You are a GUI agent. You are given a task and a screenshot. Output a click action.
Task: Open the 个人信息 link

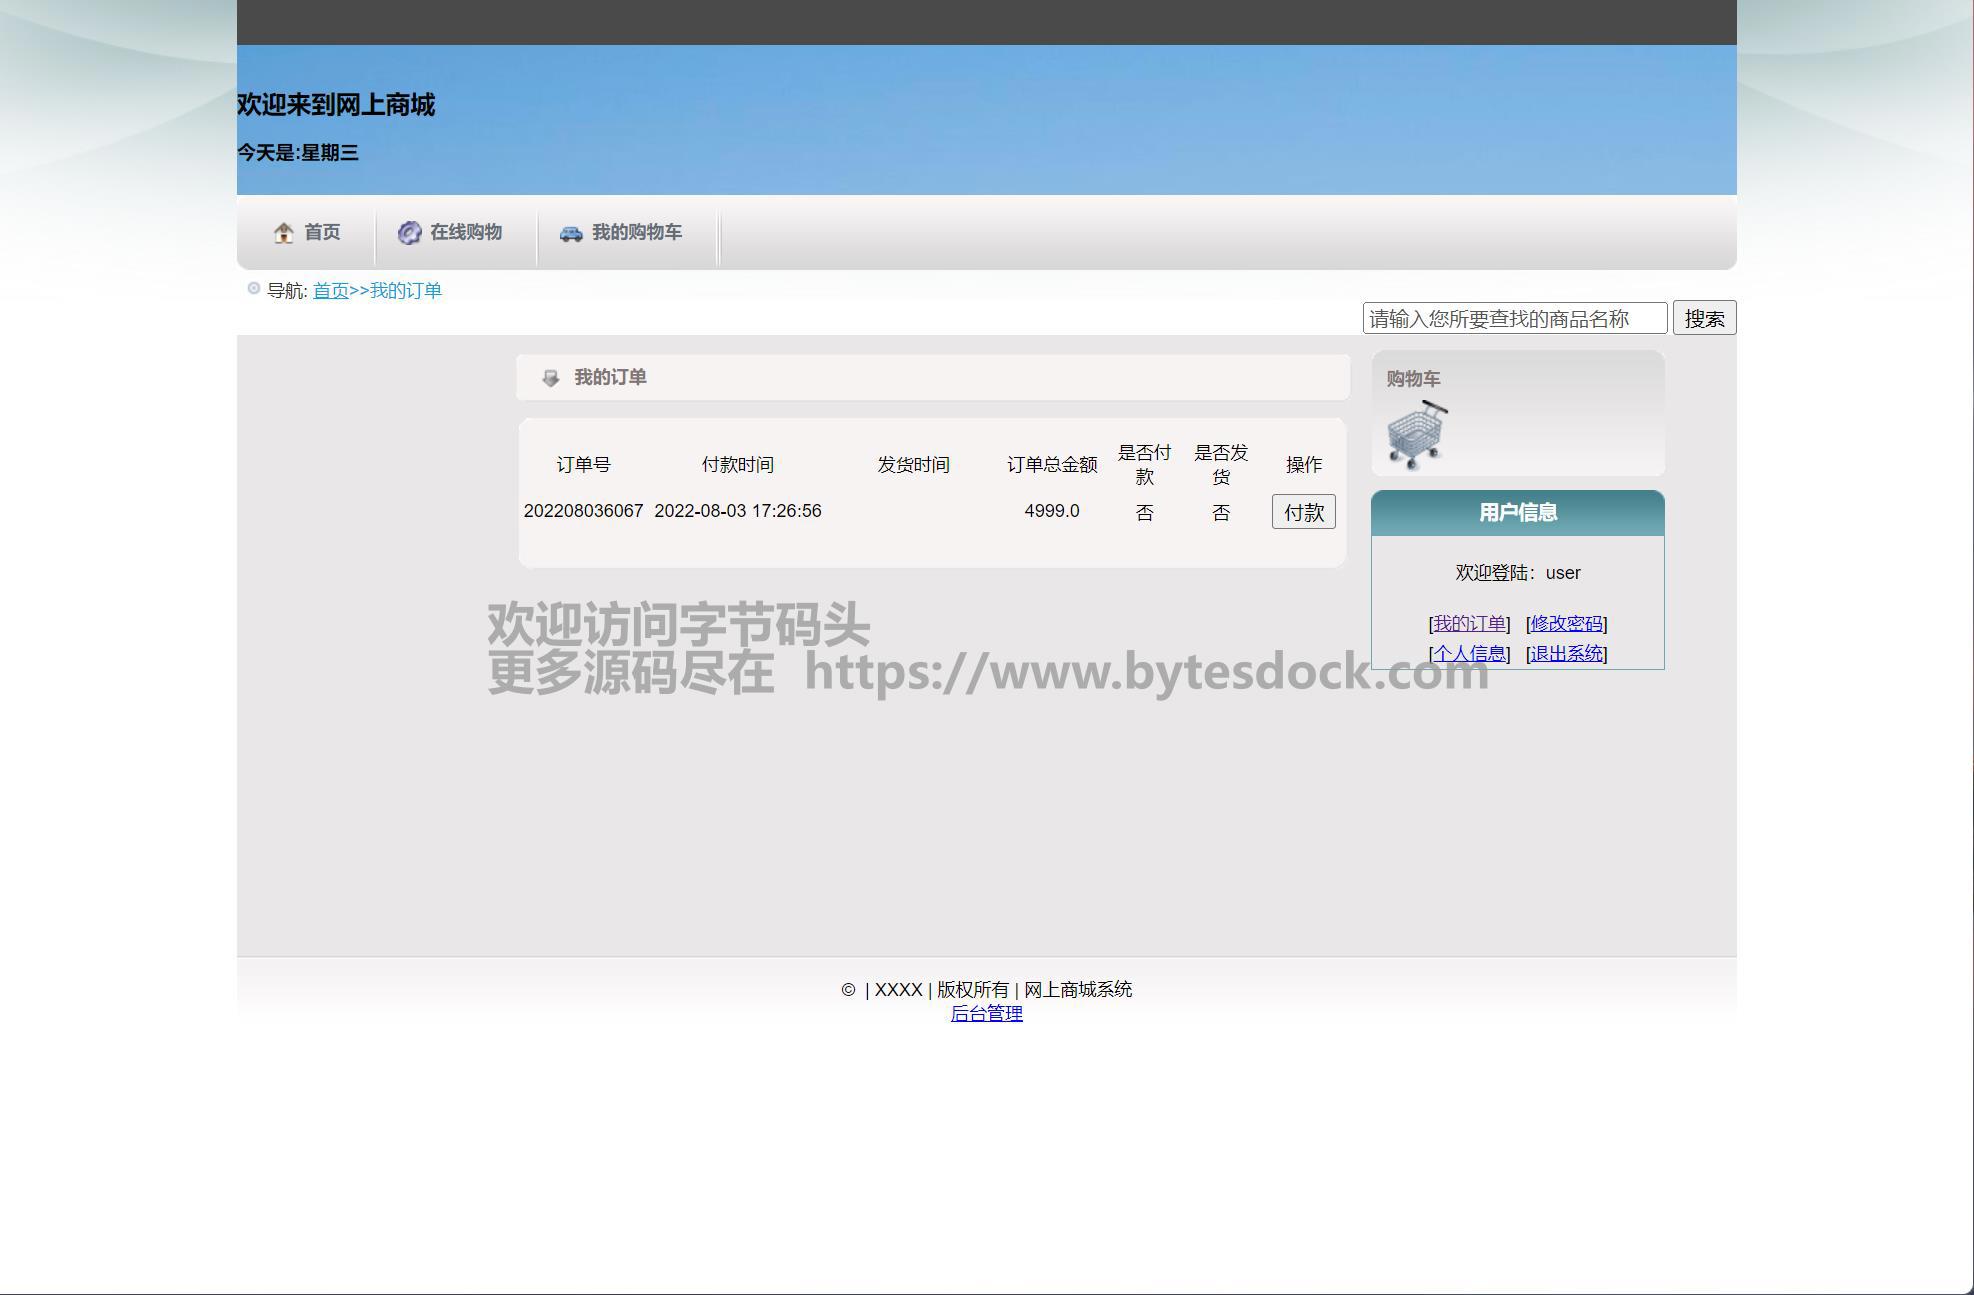[1469, 654]
